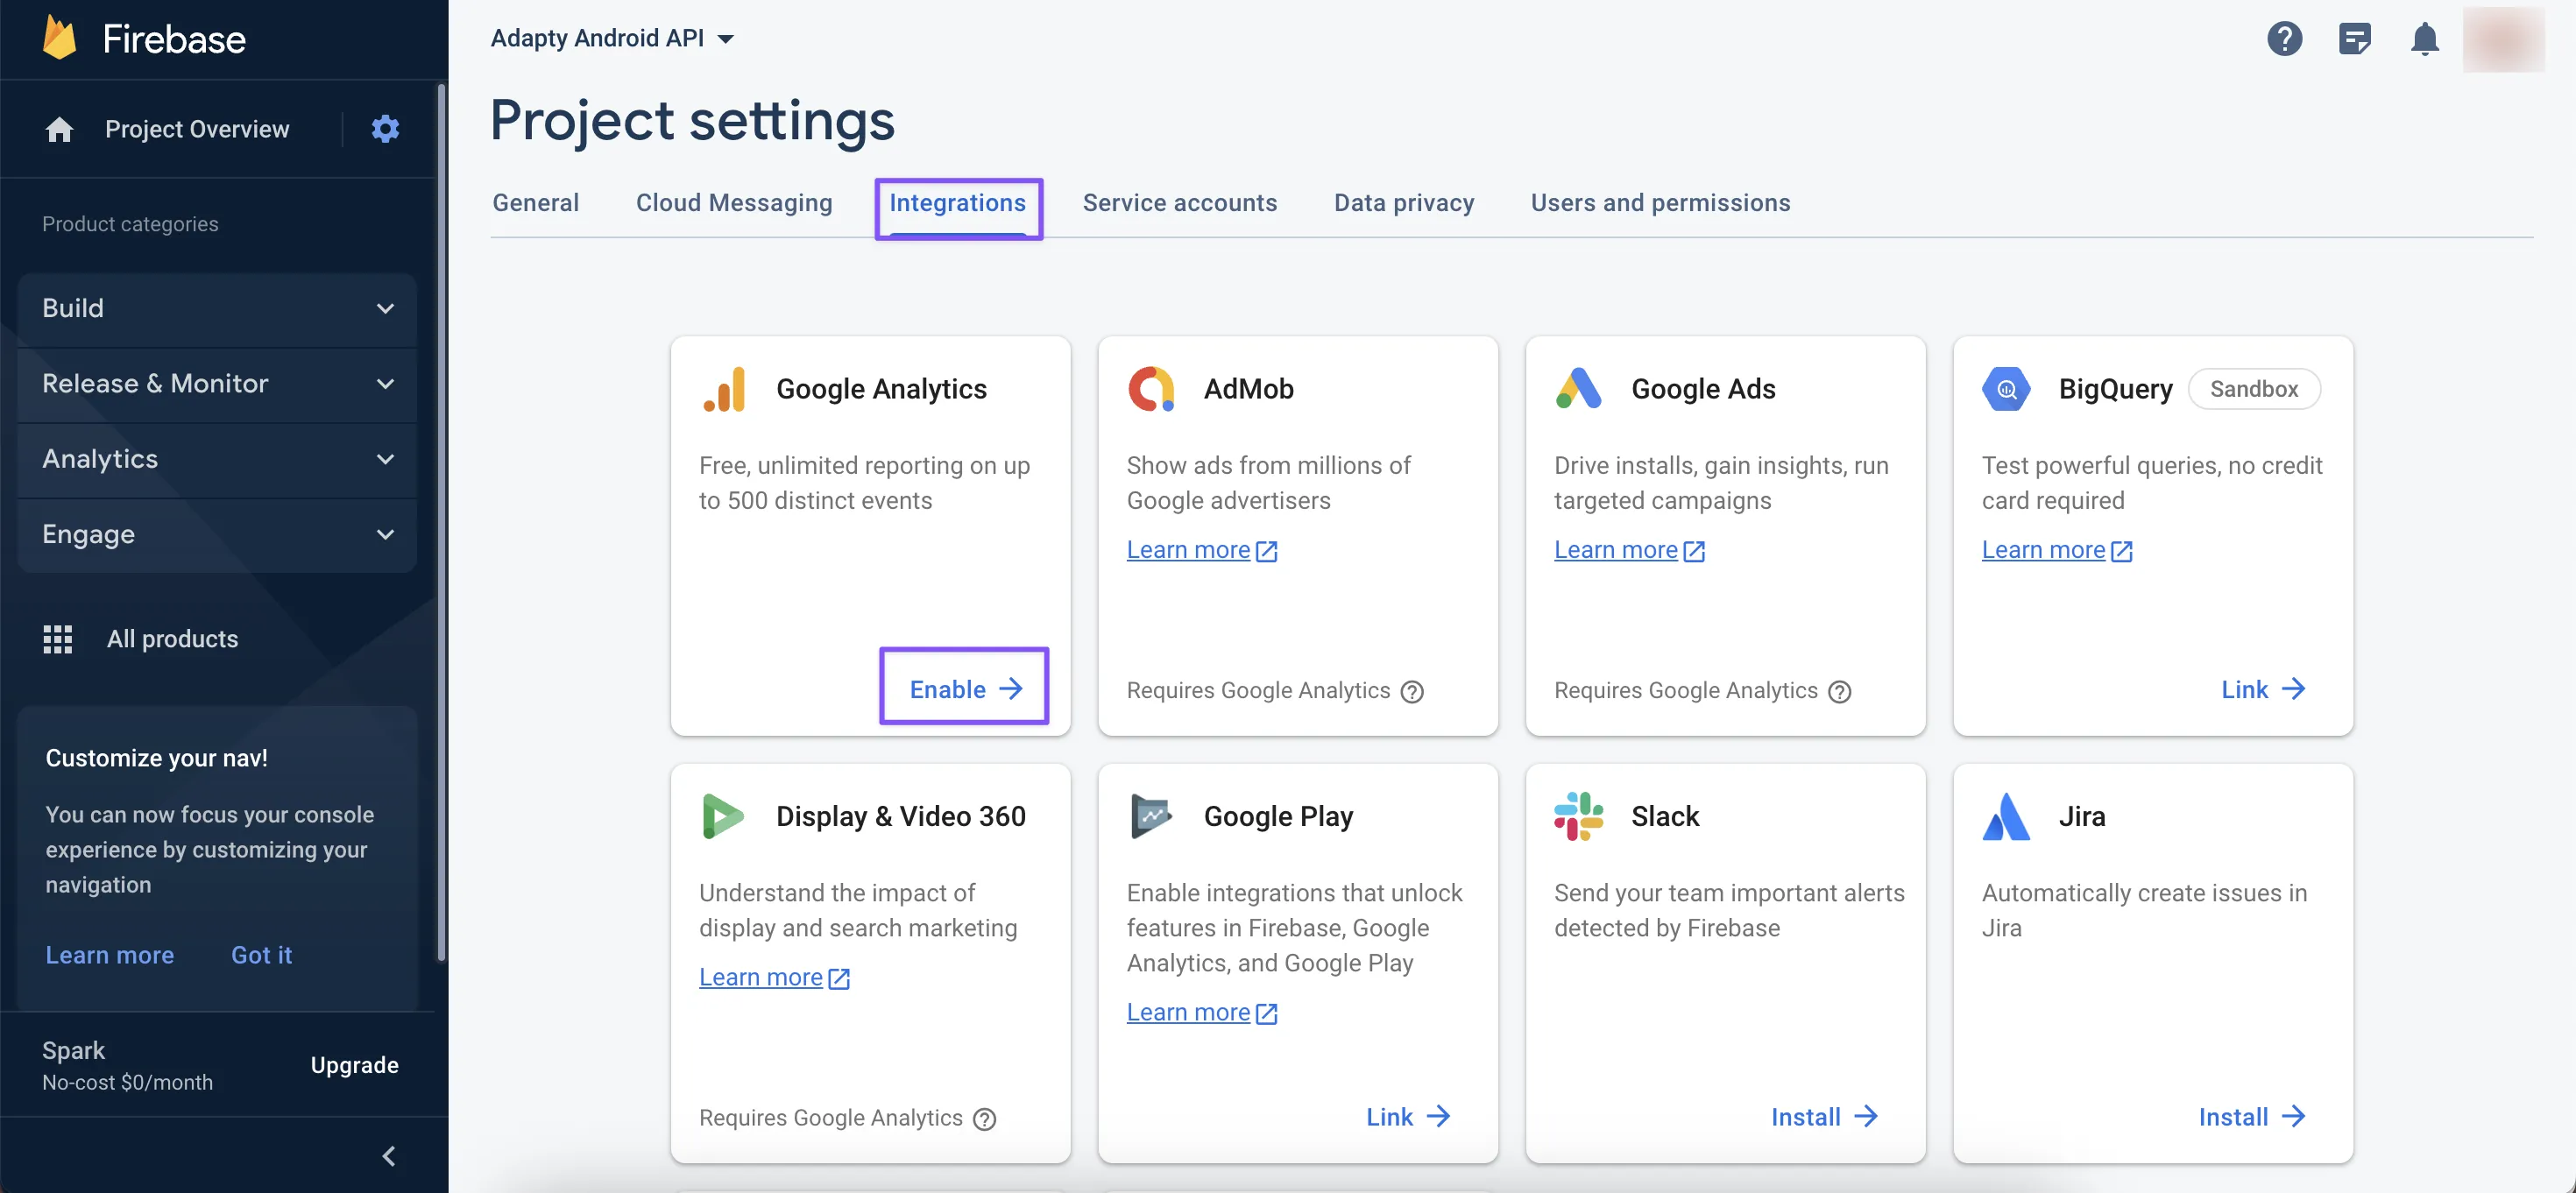Screen dimensions: 2576x1193
Task: Click the AdMob Requires Analytics help icon
Action: (x=1411, y=691)
